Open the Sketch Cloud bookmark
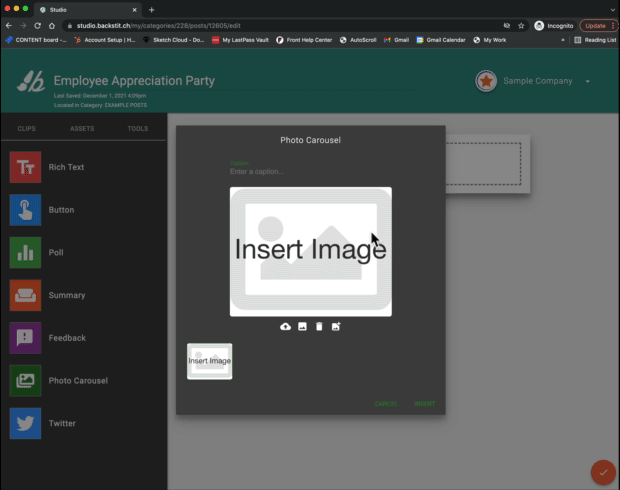The height and width of the screenshot is (490, 620). pos(173,40)
